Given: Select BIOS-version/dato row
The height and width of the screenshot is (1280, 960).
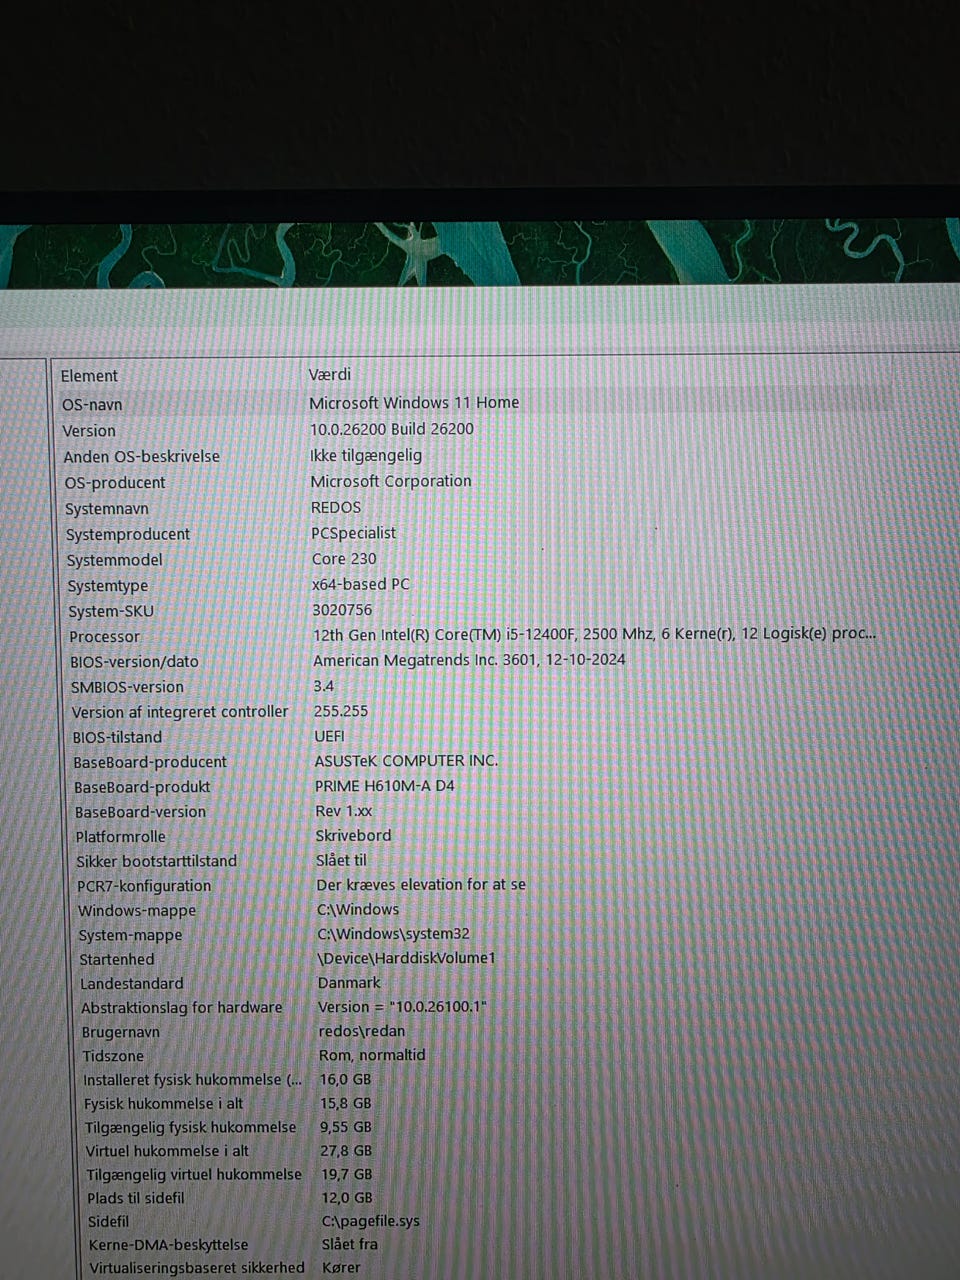Looking at the screenshot, I should (134, 662).
